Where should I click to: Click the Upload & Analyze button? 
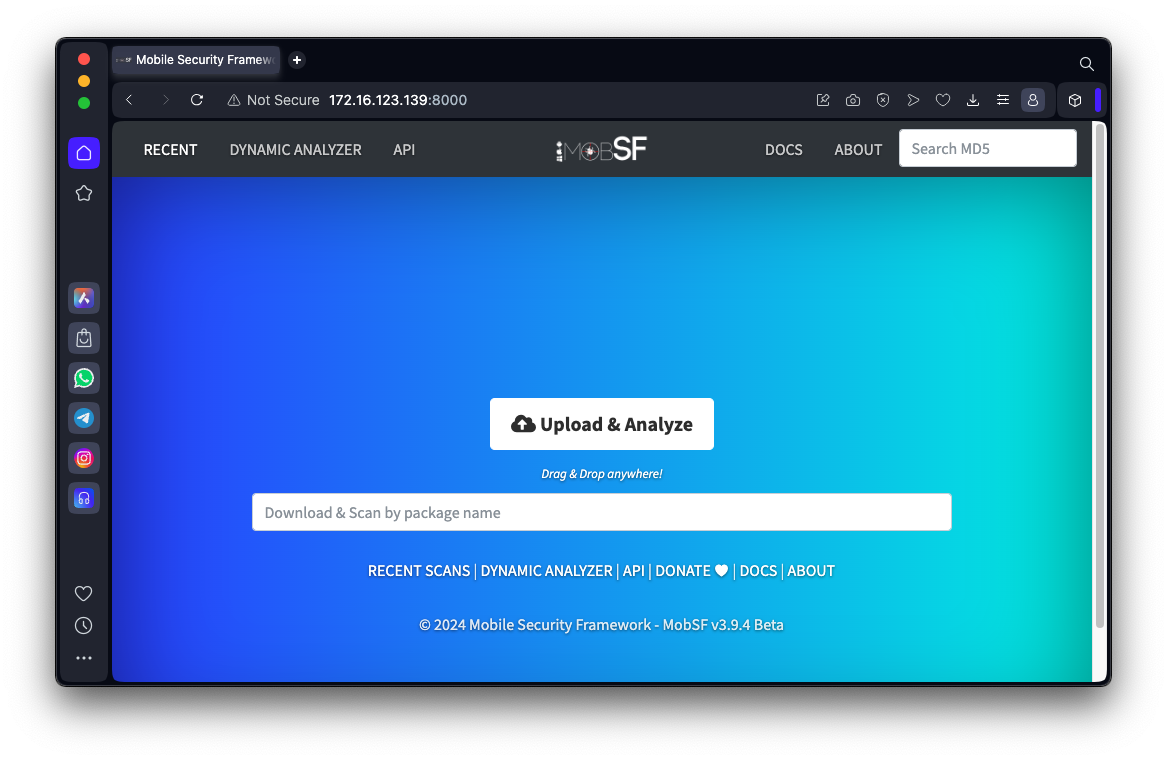tap(601, 424)
